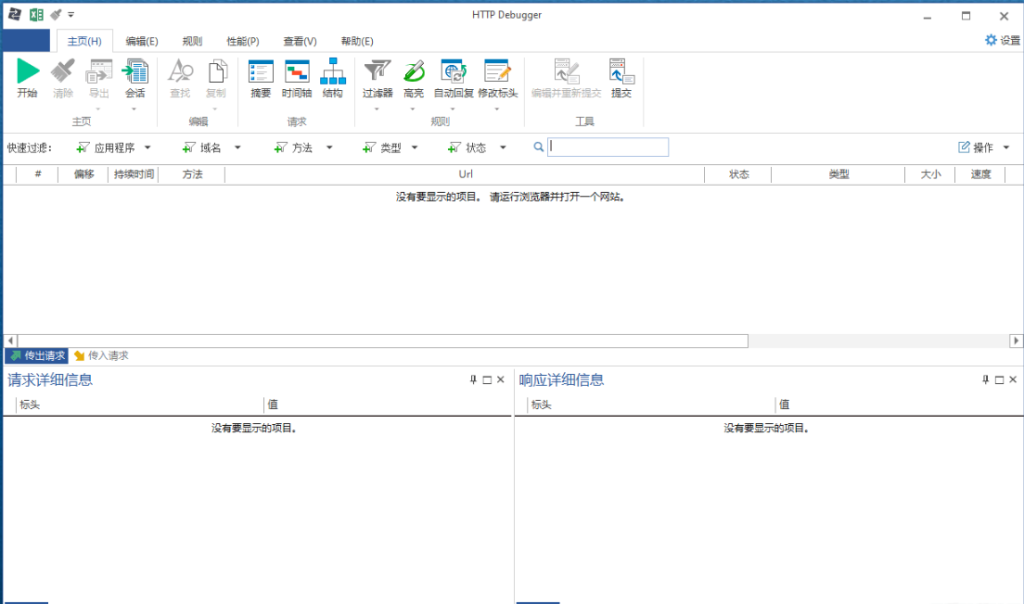Maximize the 响应详细信息 panel
The image size is (1024, 604).
[x=998, y=379]
